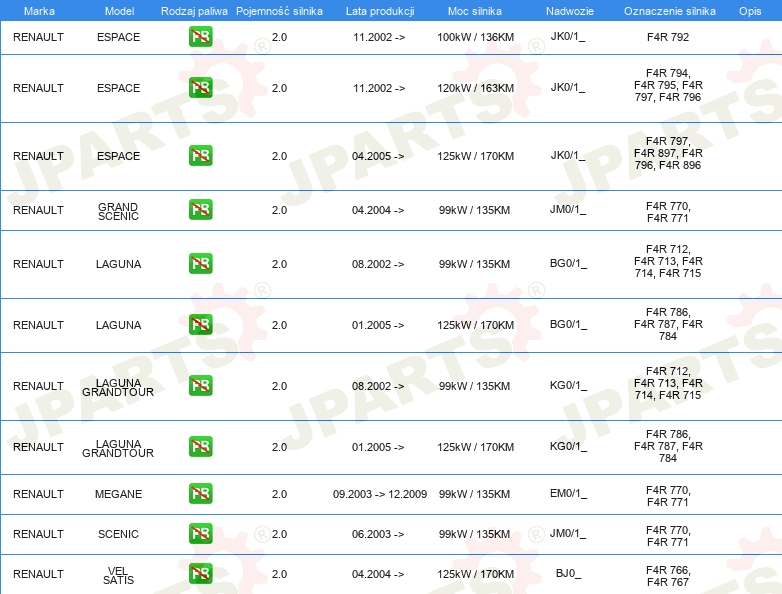This screenshot has width=782, height=594.
Task: Click fuel icon in Laguna Grandtour 08.2002 row
Action: (200, 386)
